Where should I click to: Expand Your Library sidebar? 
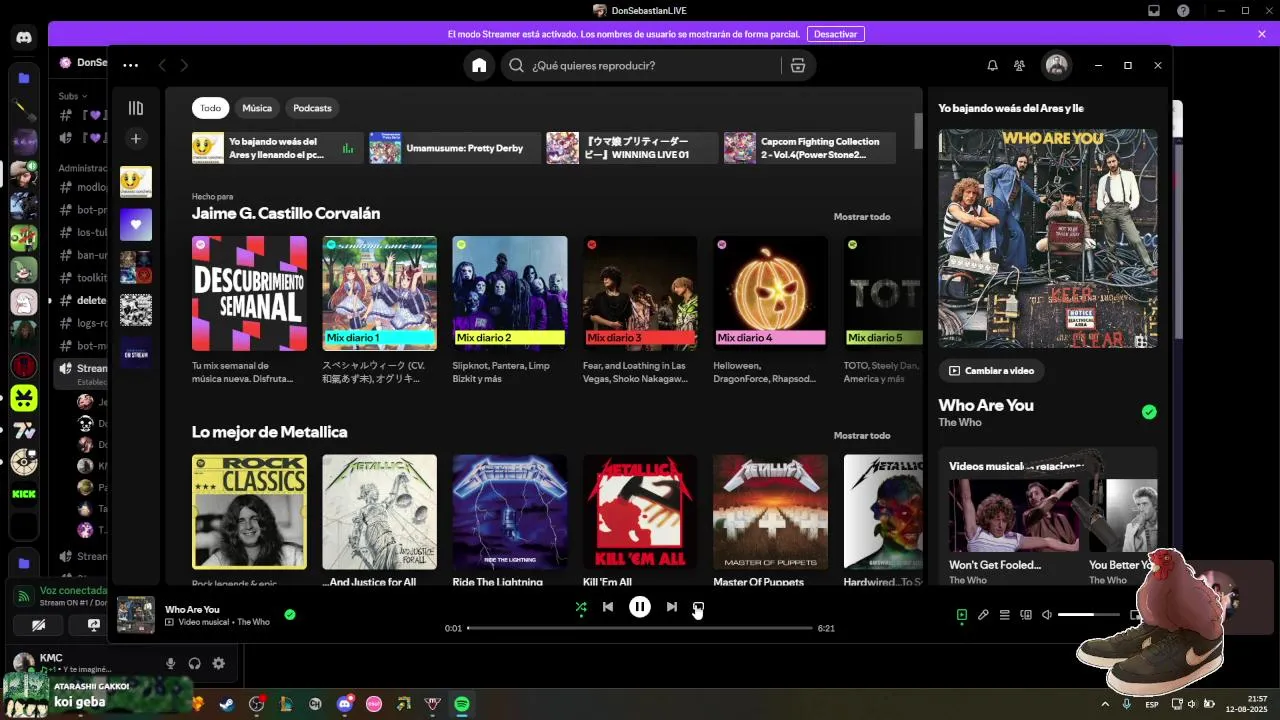(136, 108)
